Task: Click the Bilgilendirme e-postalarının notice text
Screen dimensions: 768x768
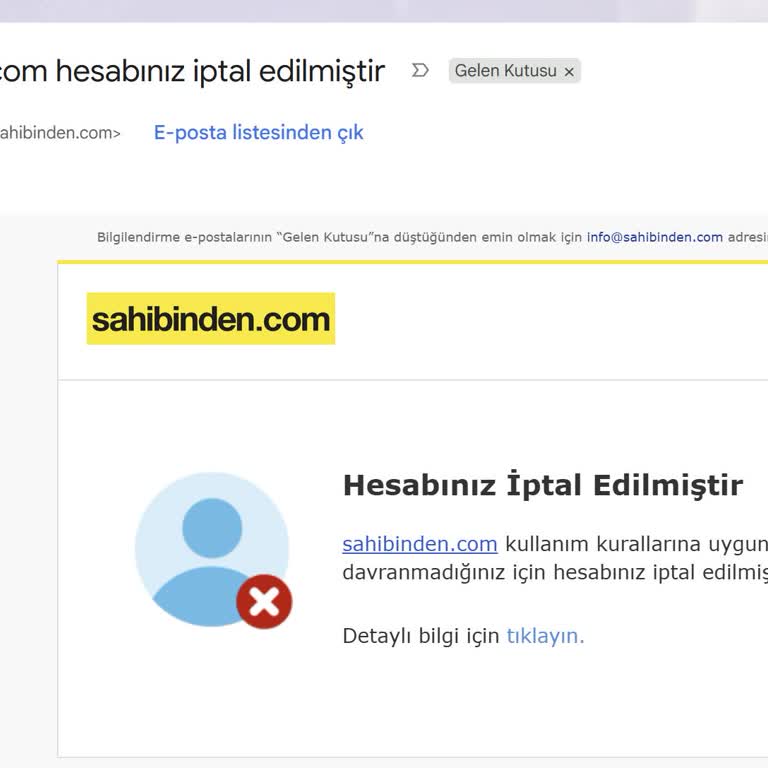Action: (x=432, y=237)
